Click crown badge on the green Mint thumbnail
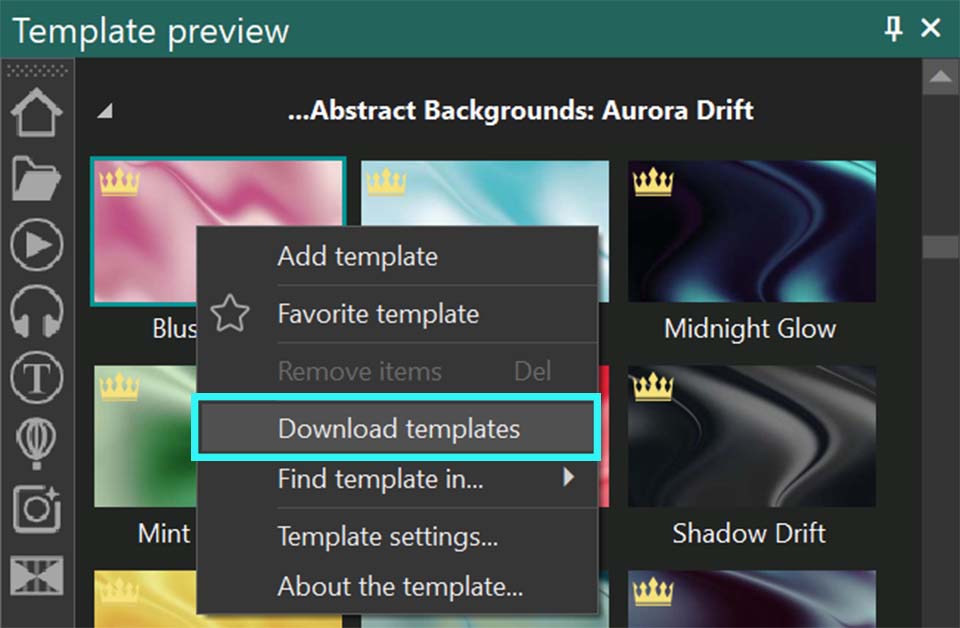 click(x=119, y=386)
